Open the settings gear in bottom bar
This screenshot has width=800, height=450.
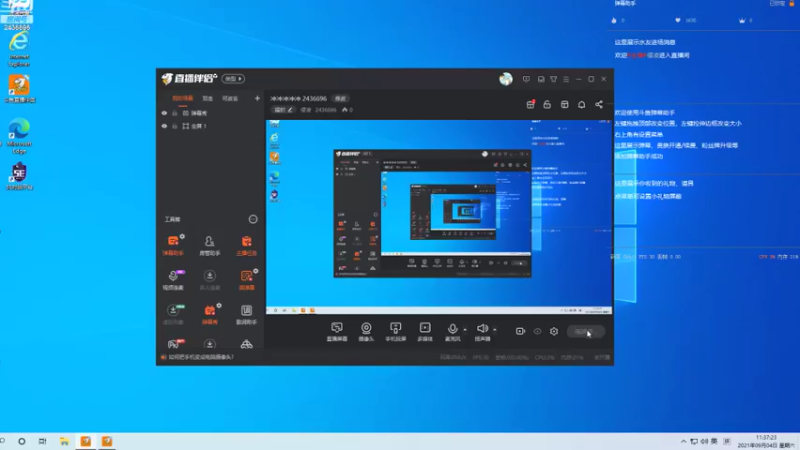click(554, 331)
